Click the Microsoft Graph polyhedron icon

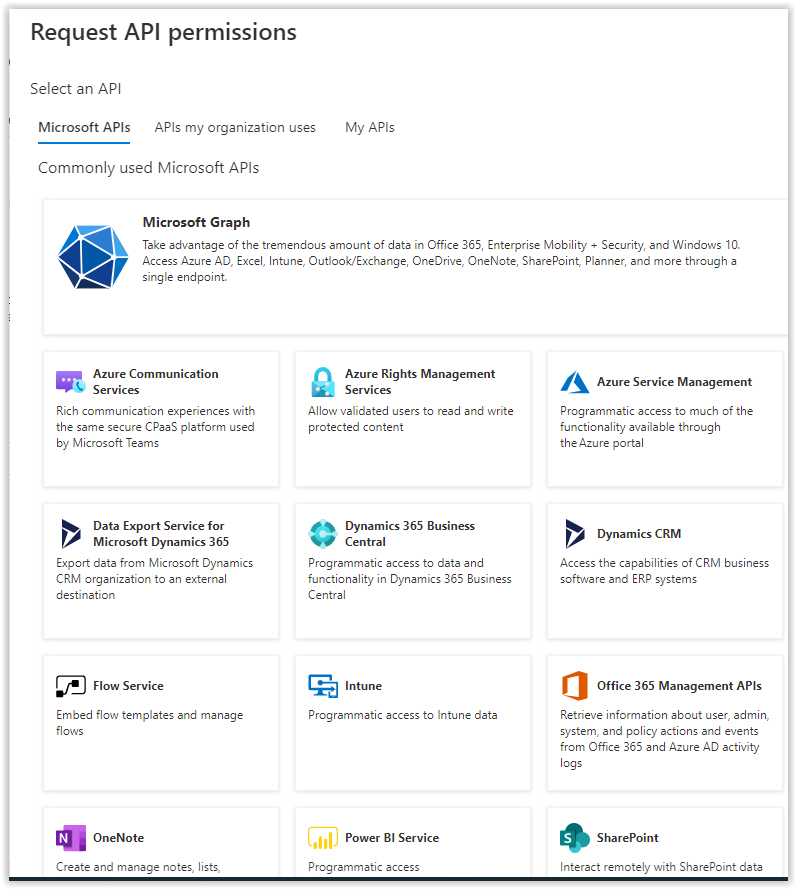[x=93, y=257]
